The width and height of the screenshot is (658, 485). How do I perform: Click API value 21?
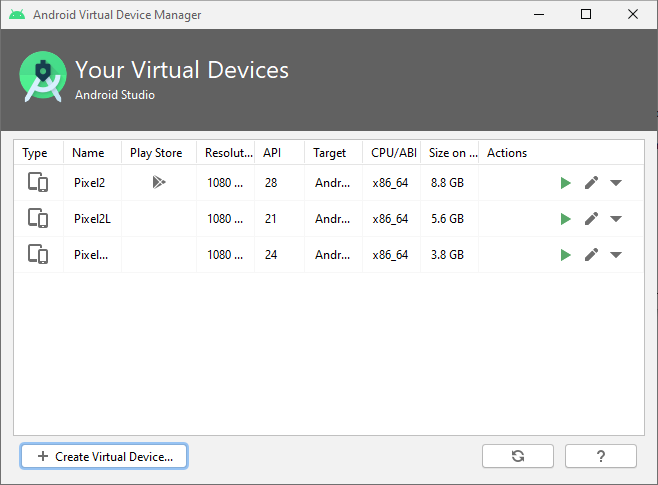[271, 219]
